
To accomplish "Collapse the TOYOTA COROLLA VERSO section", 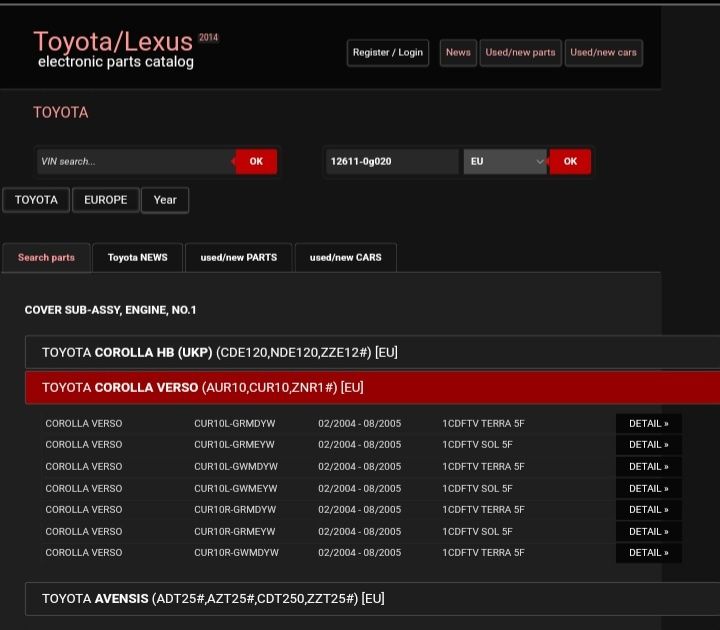I will [372, 388].
